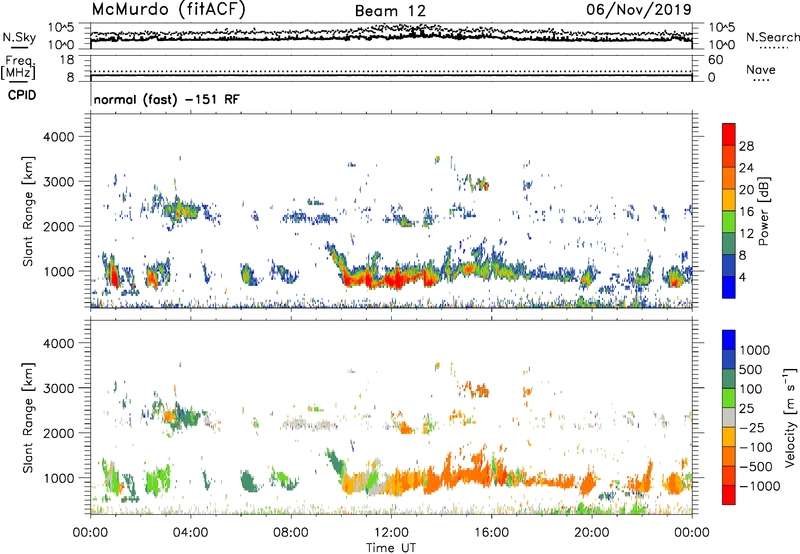Click the Time UT axis title

[391, 548]
